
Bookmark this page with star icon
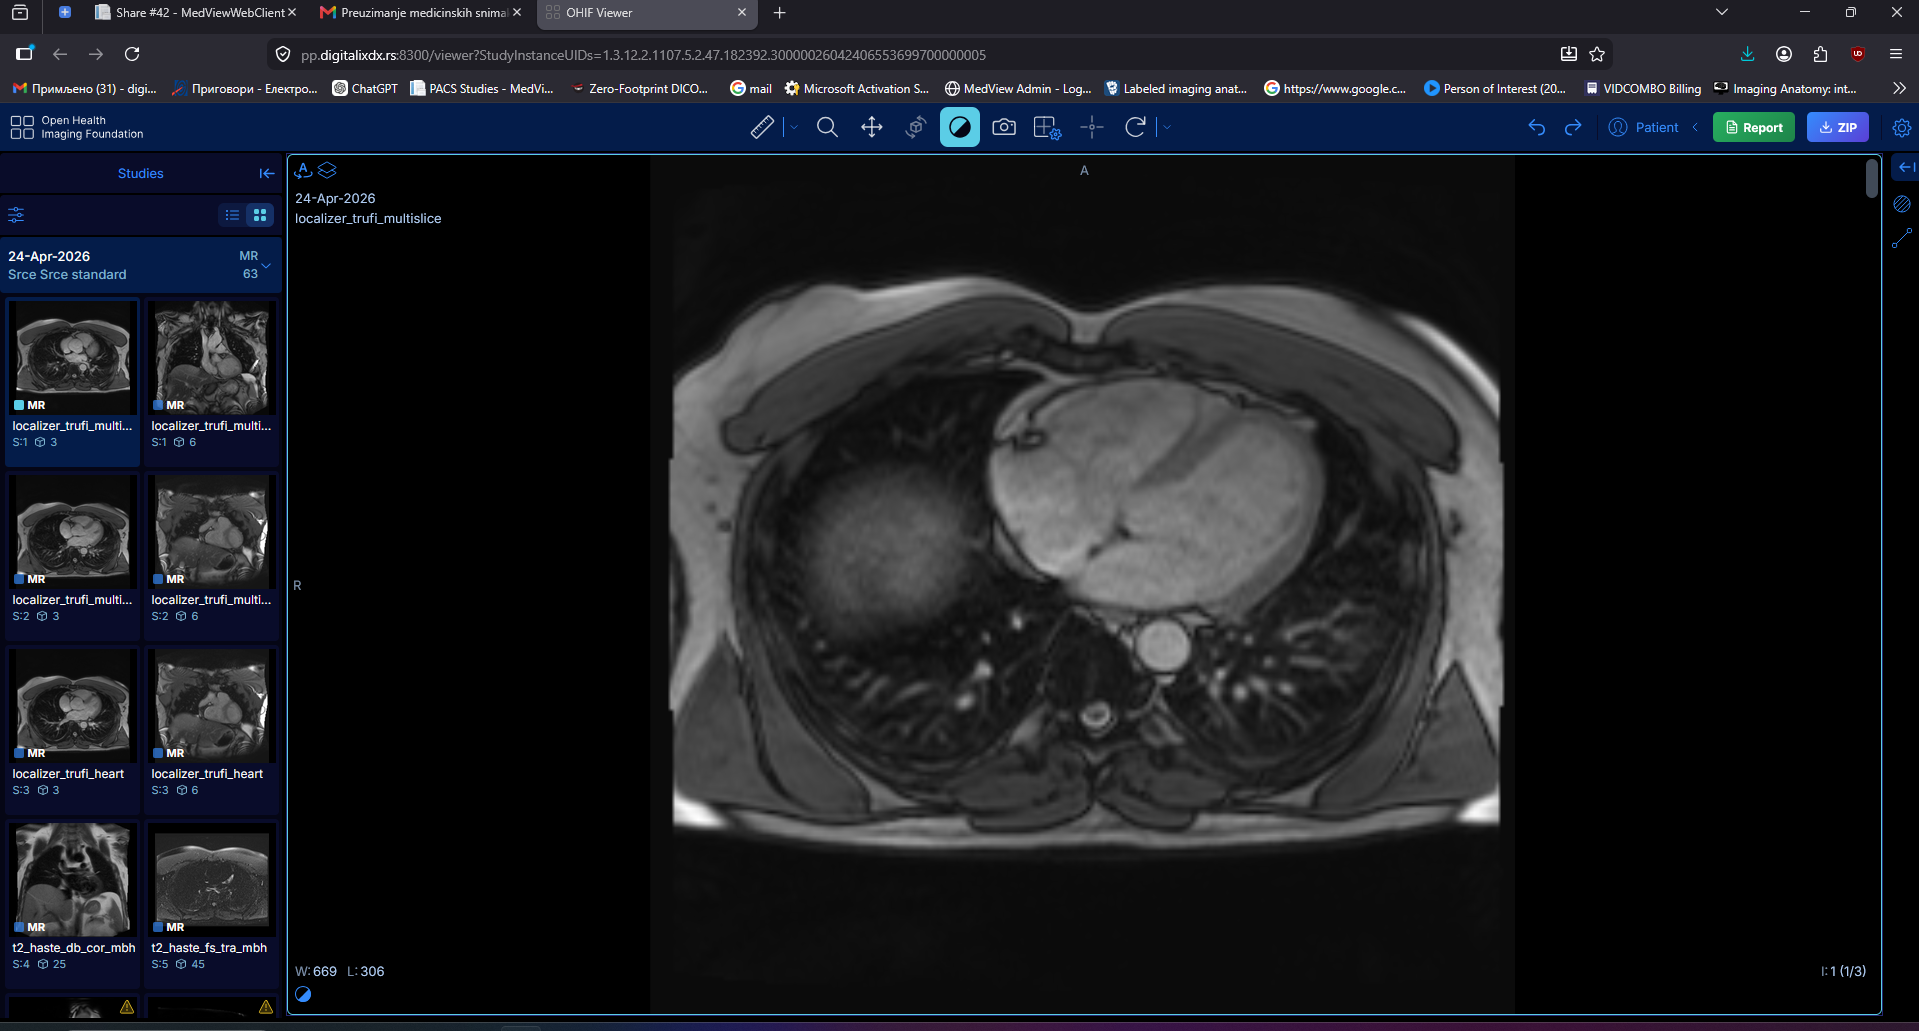pyautogui.click(x=1597, y=54)
